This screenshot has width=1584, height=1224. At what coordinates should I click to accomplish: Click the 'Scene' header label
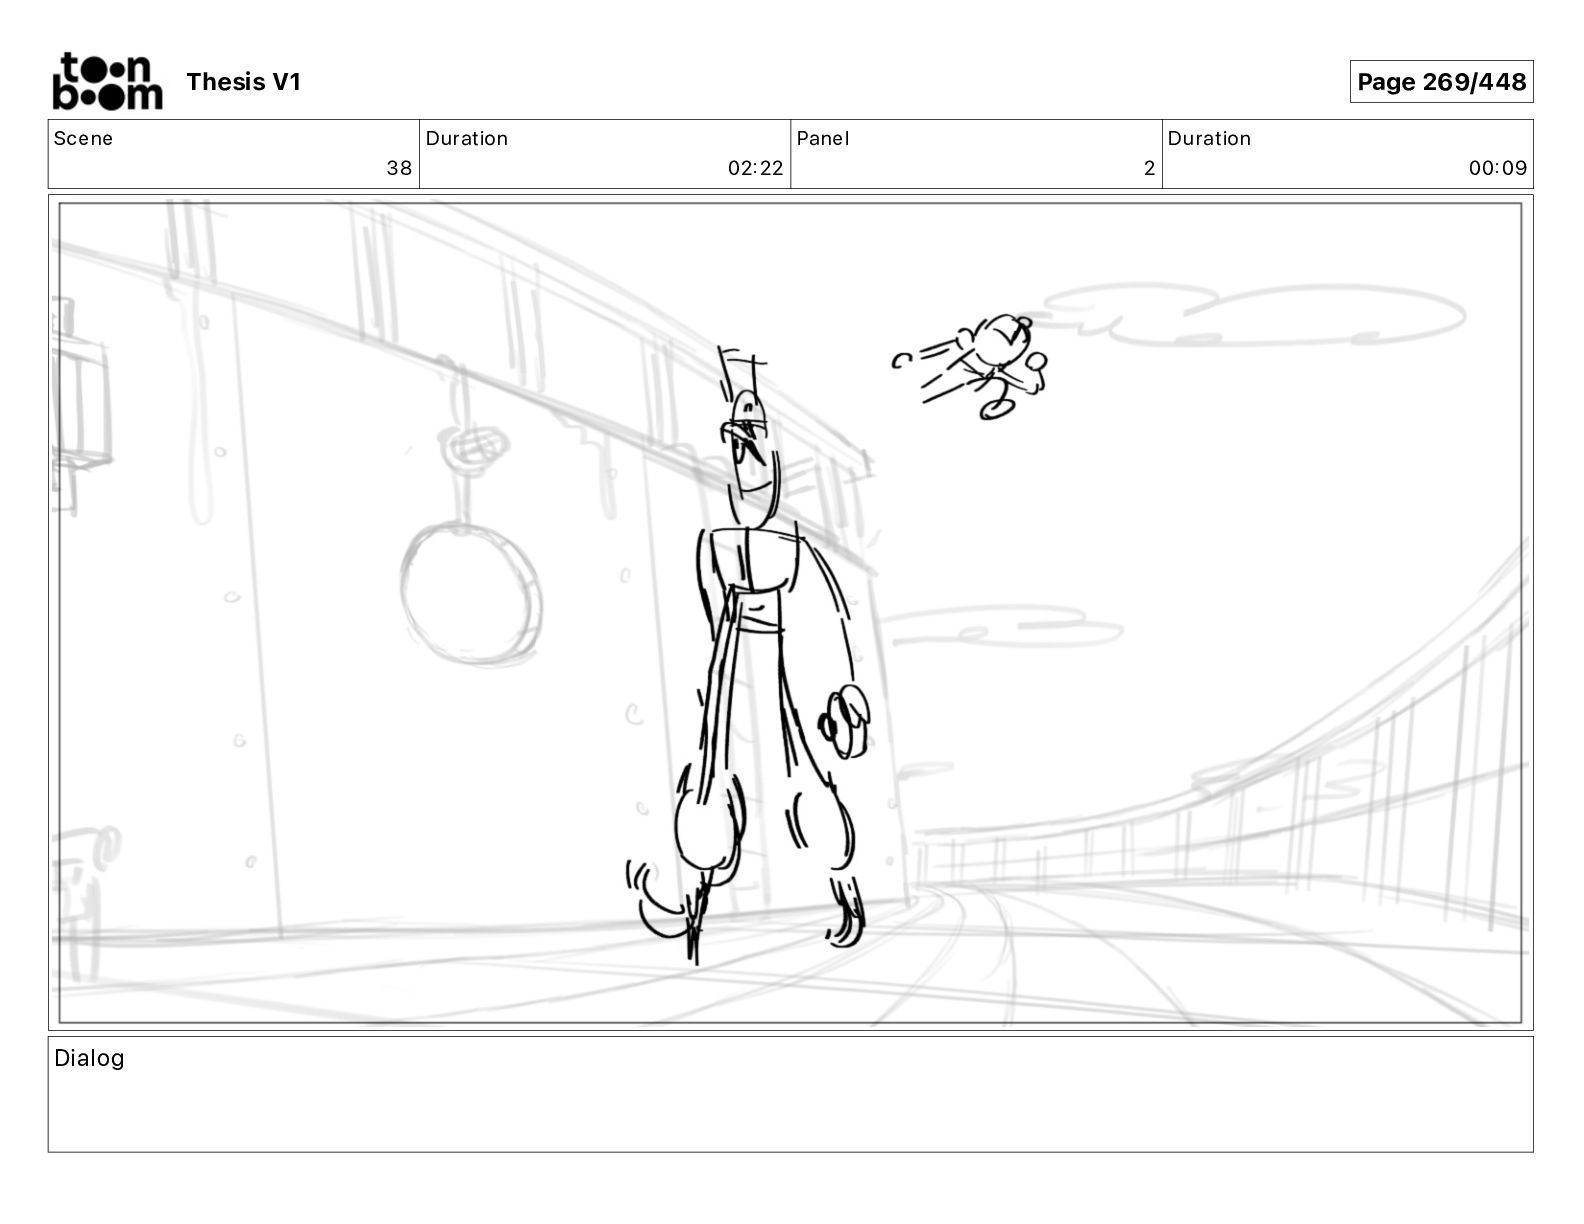[83, 138]
